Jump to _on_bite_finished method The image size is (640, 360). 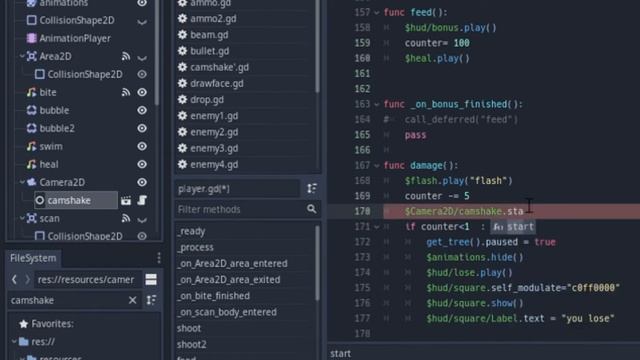click(x=213, y=296)
